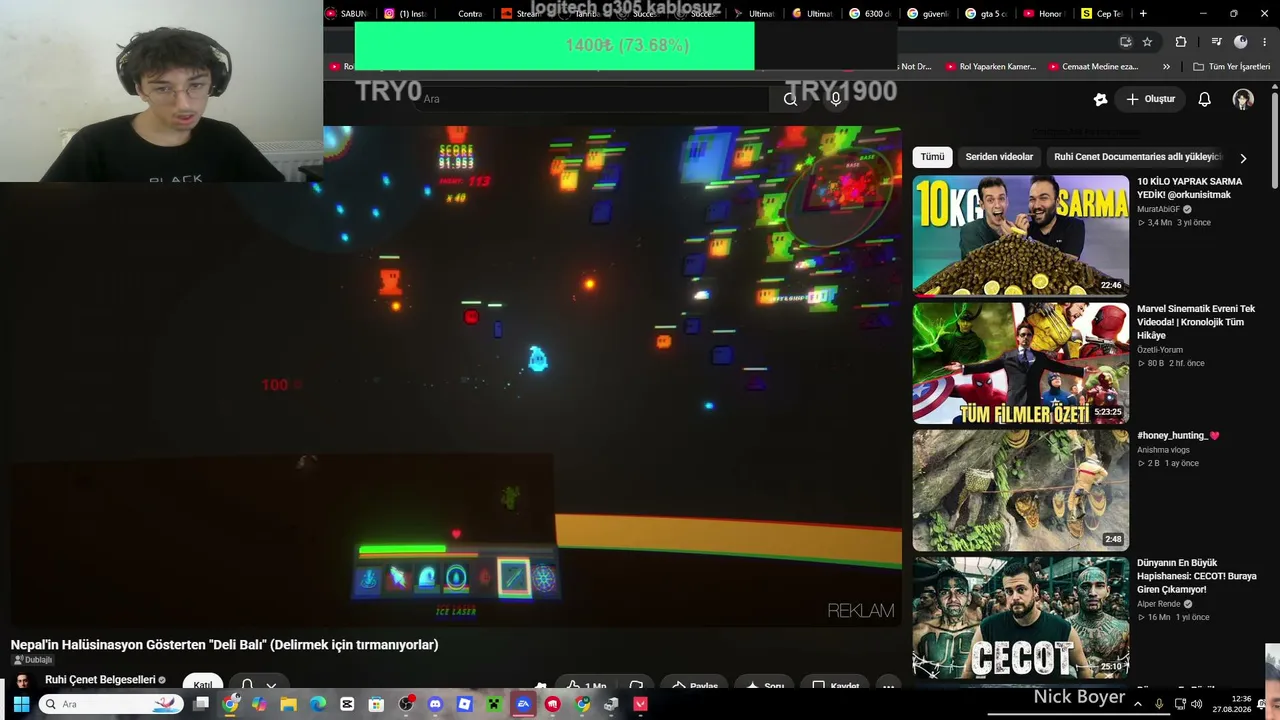Open the honey hunting video thumbnail
Screen dimensions: 1280x720
coord(1020,490)
